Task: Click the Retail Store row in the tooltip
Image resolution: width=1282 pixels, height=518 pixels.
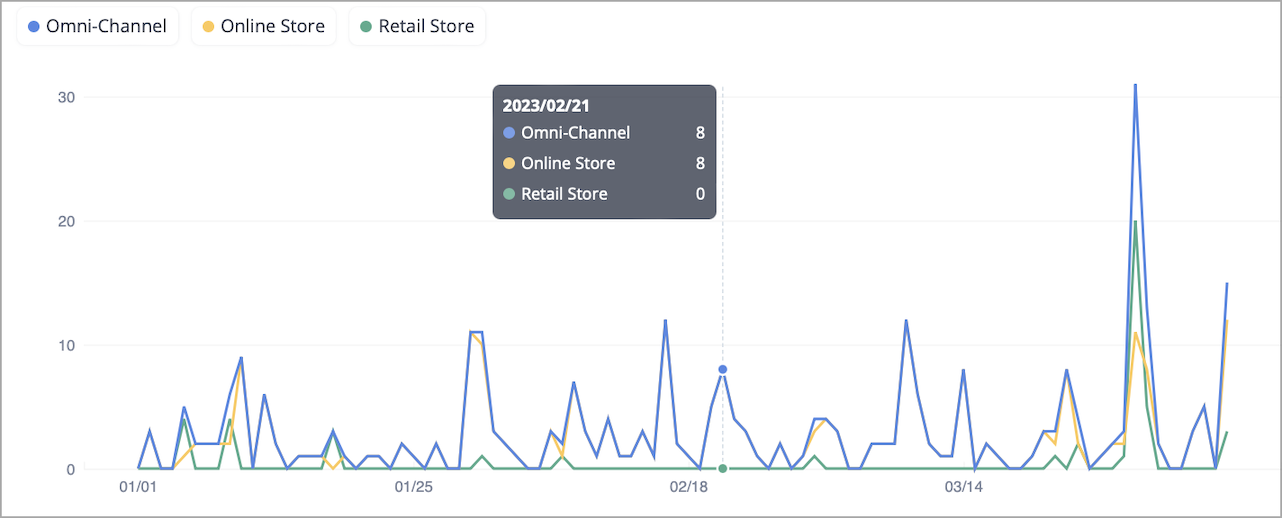Action: pyautogui.click(x=604, y=194)
